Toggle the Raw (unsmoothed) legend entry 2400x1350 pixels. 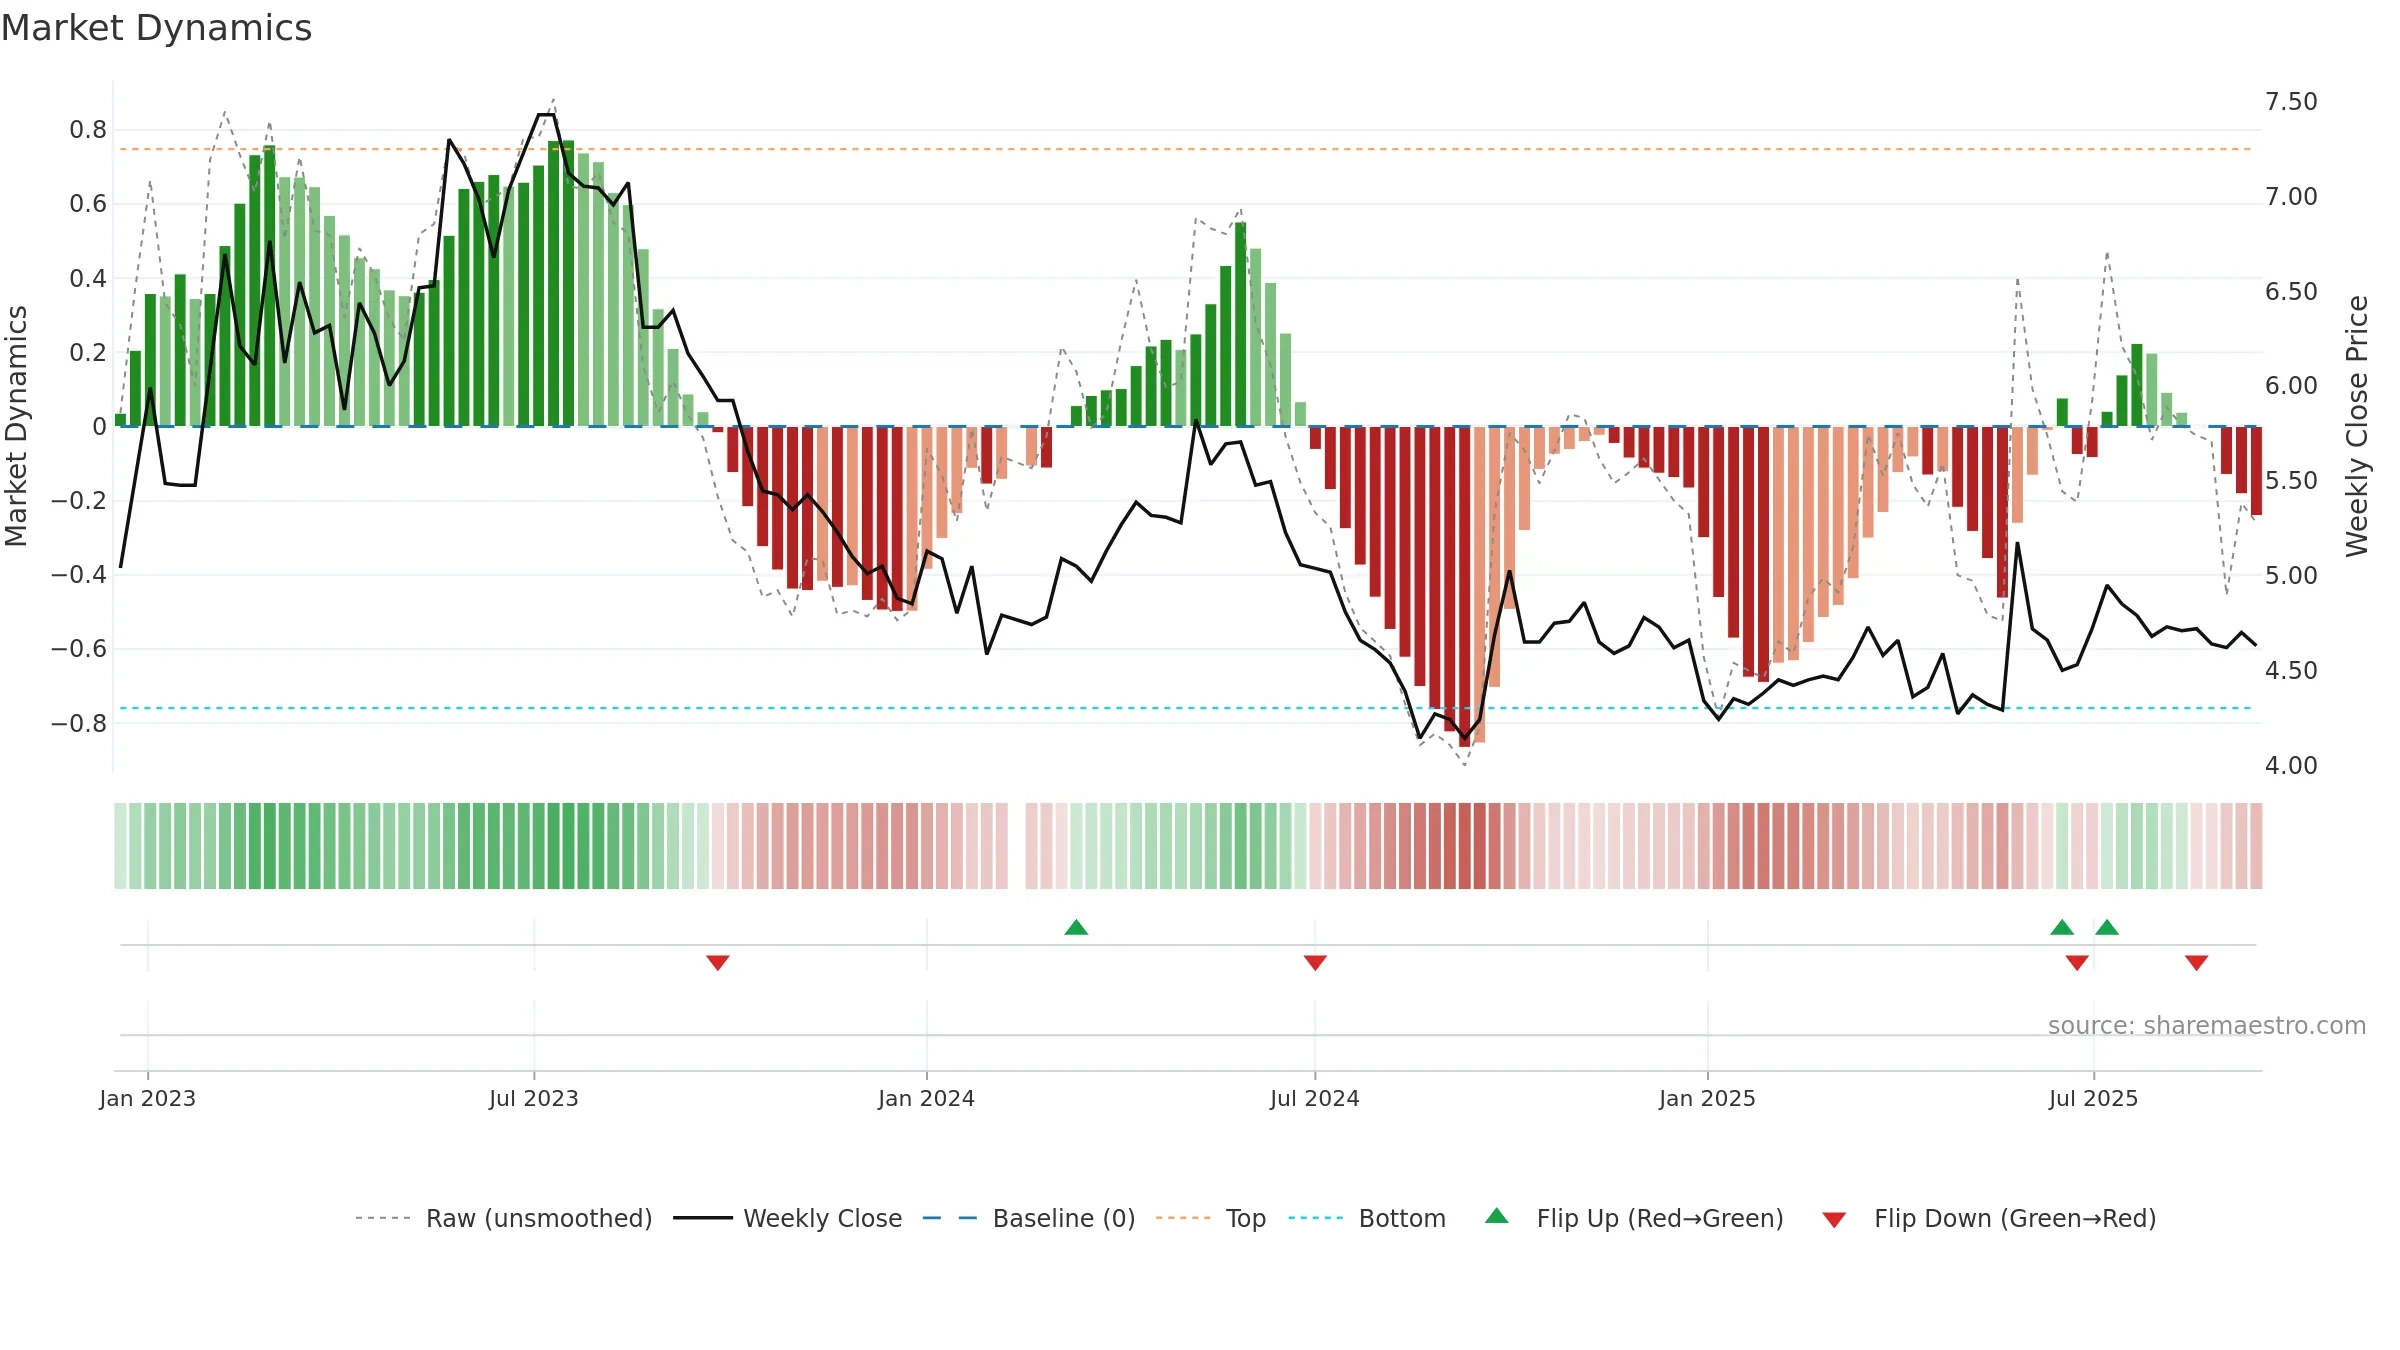503,1218
